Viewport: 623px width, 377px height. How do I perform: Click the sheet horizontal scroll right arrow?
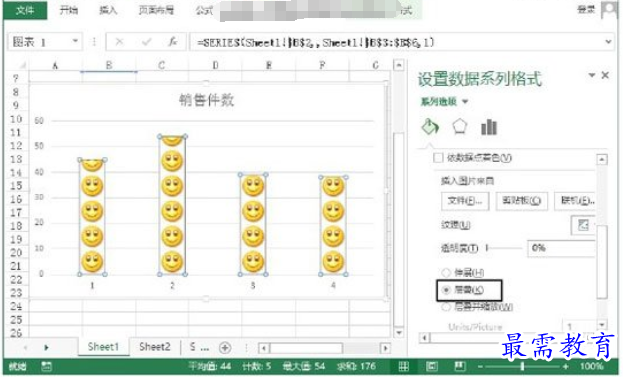[385, 348]
